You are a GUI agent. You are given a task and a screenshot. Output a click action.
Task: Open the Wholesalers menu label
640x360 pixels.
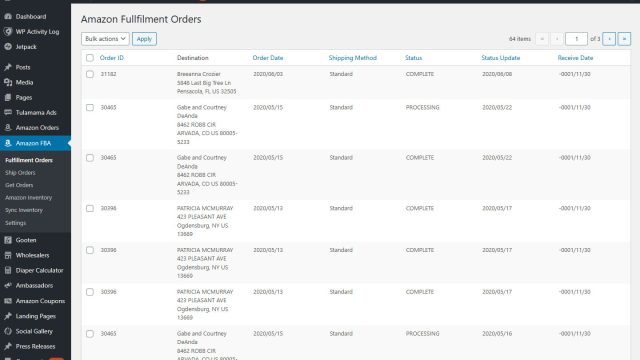click(32, 255)
